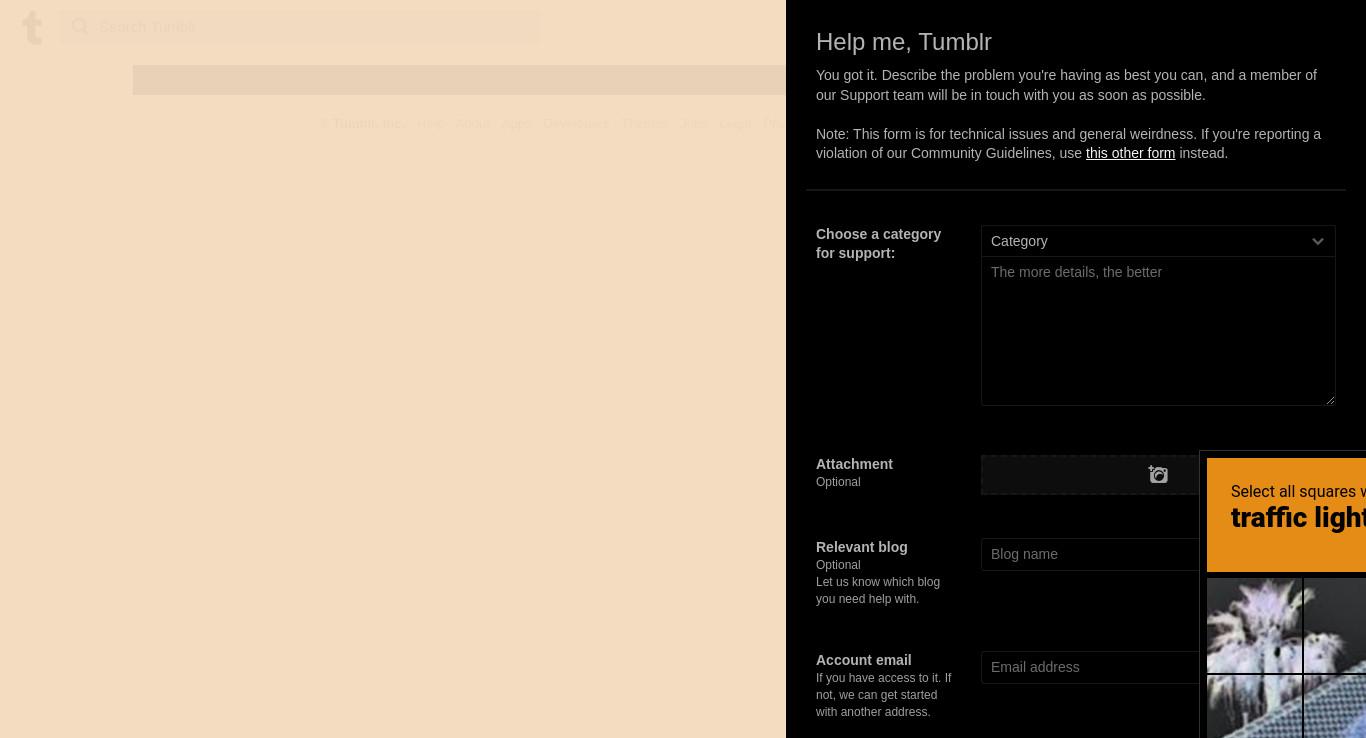The height and width of the screenshot is (738, 1366).
Task: Click the 'Choose a category for support:' label
Action: point(878,243)
